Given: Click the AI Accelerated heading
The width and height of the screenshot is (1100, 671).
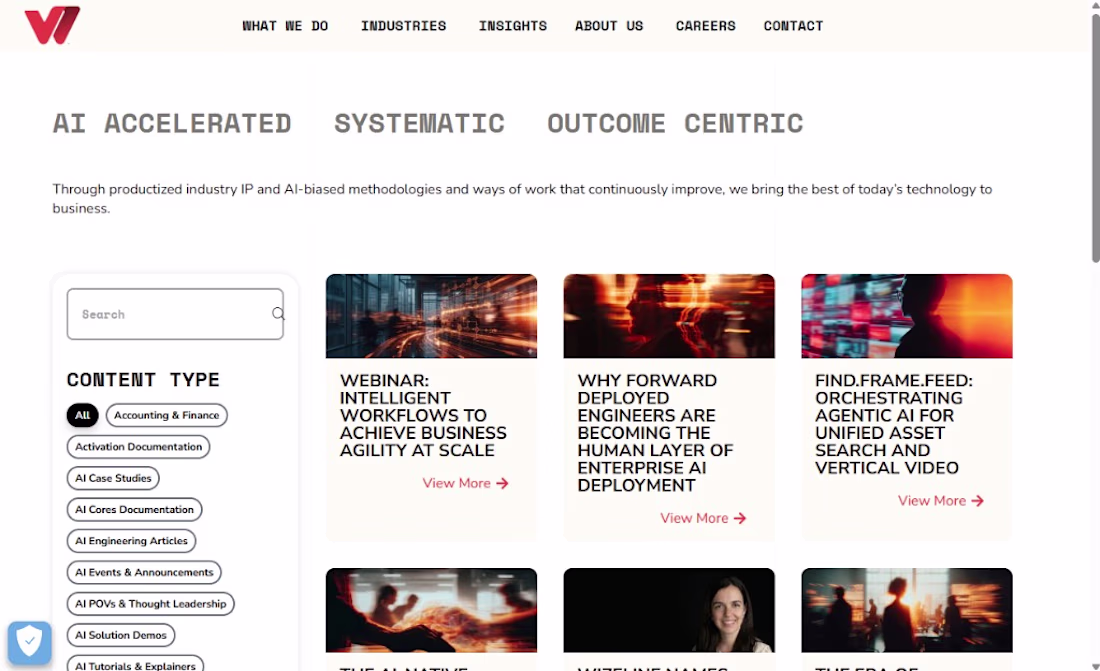Looking at the screenshot, I should [172, 124].
